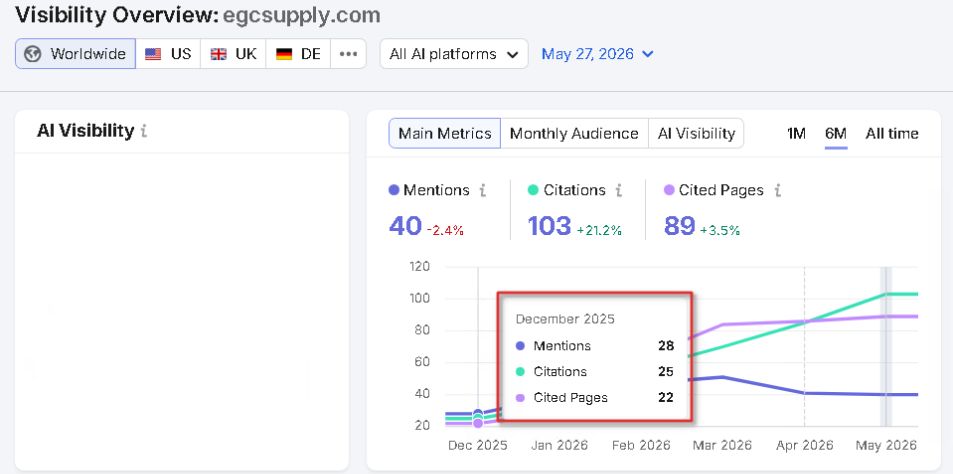
Task: Click the egcsupply.com domain title
Action: pyautogui.click(x=301, y=15)
